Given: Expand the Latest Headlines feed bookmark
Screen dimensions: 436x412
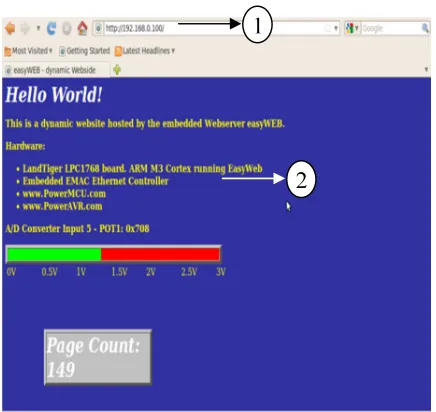Looking at the screenshot, I should 145,51.
